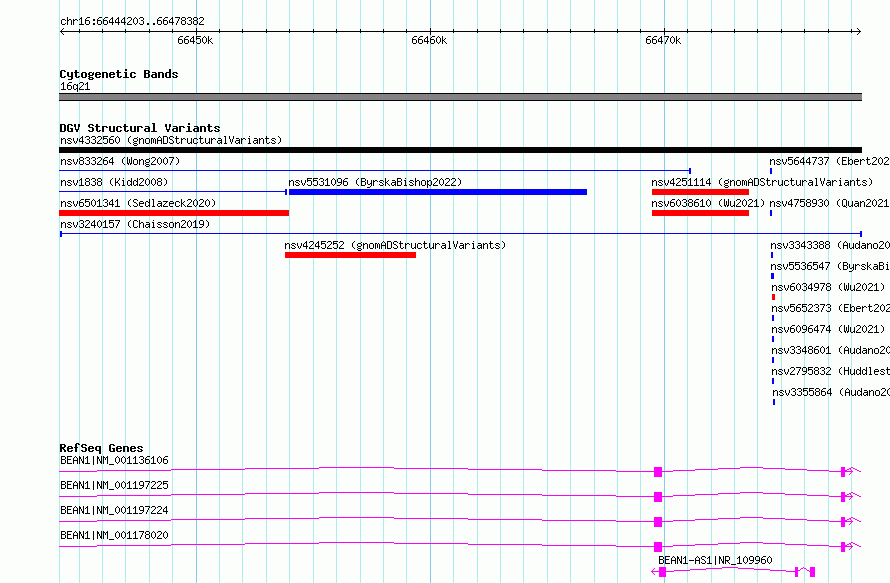
Task: Click the thin nsv3240157 span line
Action: click(461, 234)
